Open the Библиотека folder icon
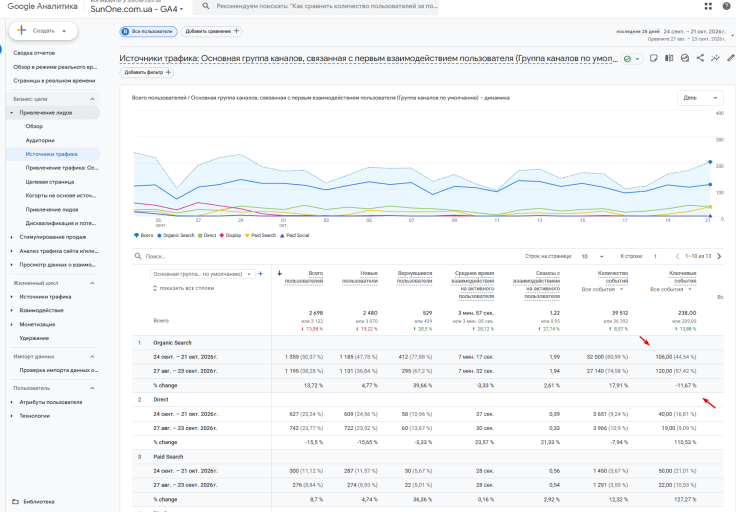The width and height of the screenshot is (736, 512). click(x=15, y=501)
